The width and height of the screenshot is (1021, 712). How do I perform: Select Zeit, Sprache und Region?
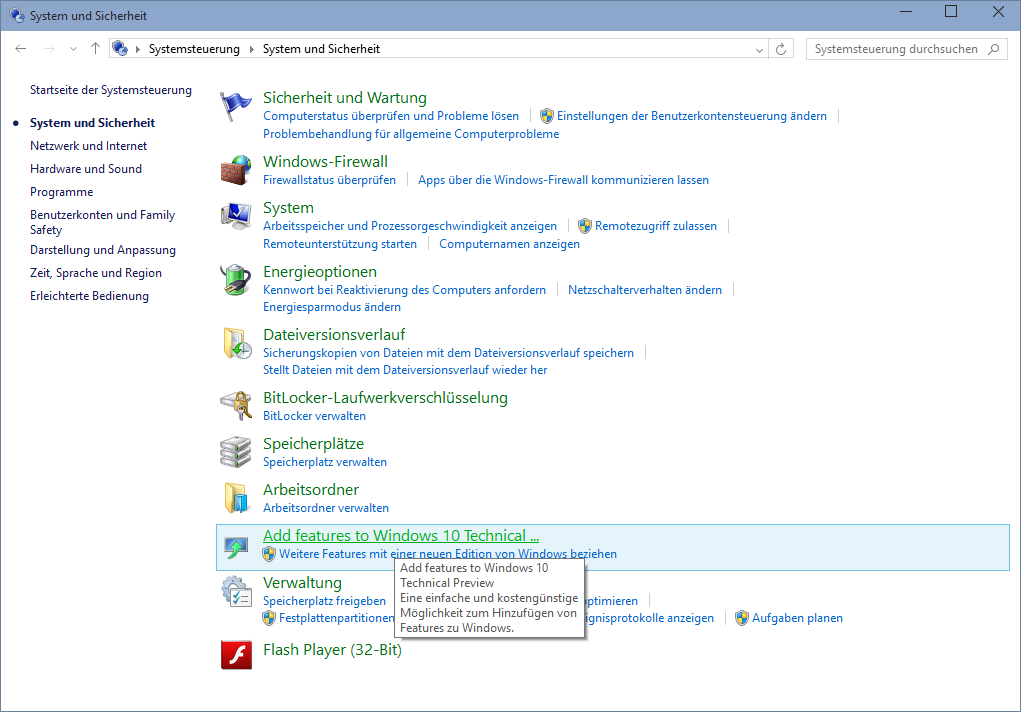[x=96, y=273]
